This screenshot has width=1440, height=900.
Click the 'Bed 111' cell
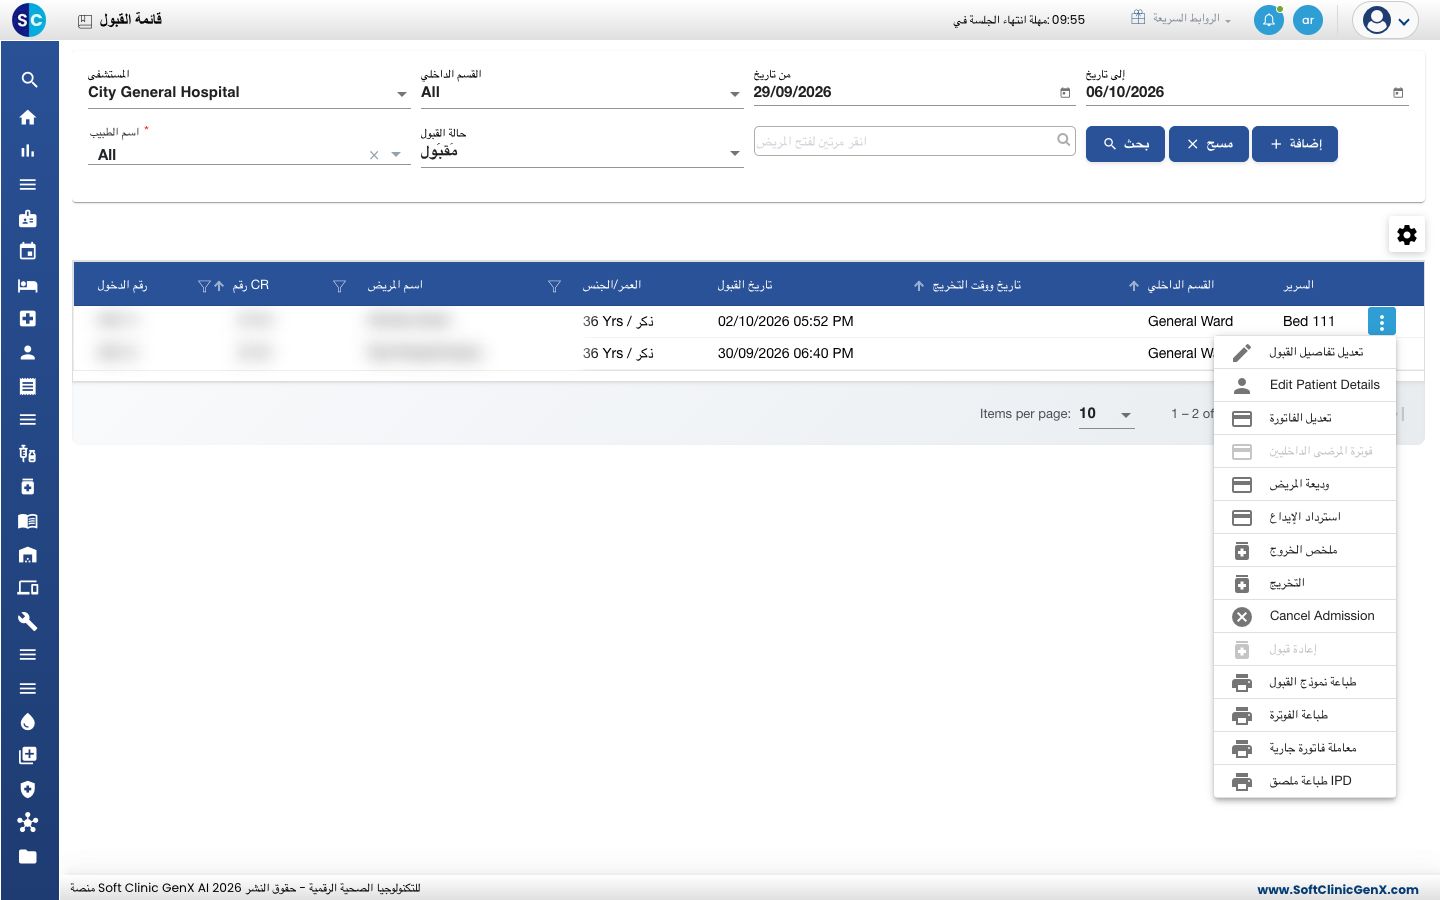(x=1309, y=322)
